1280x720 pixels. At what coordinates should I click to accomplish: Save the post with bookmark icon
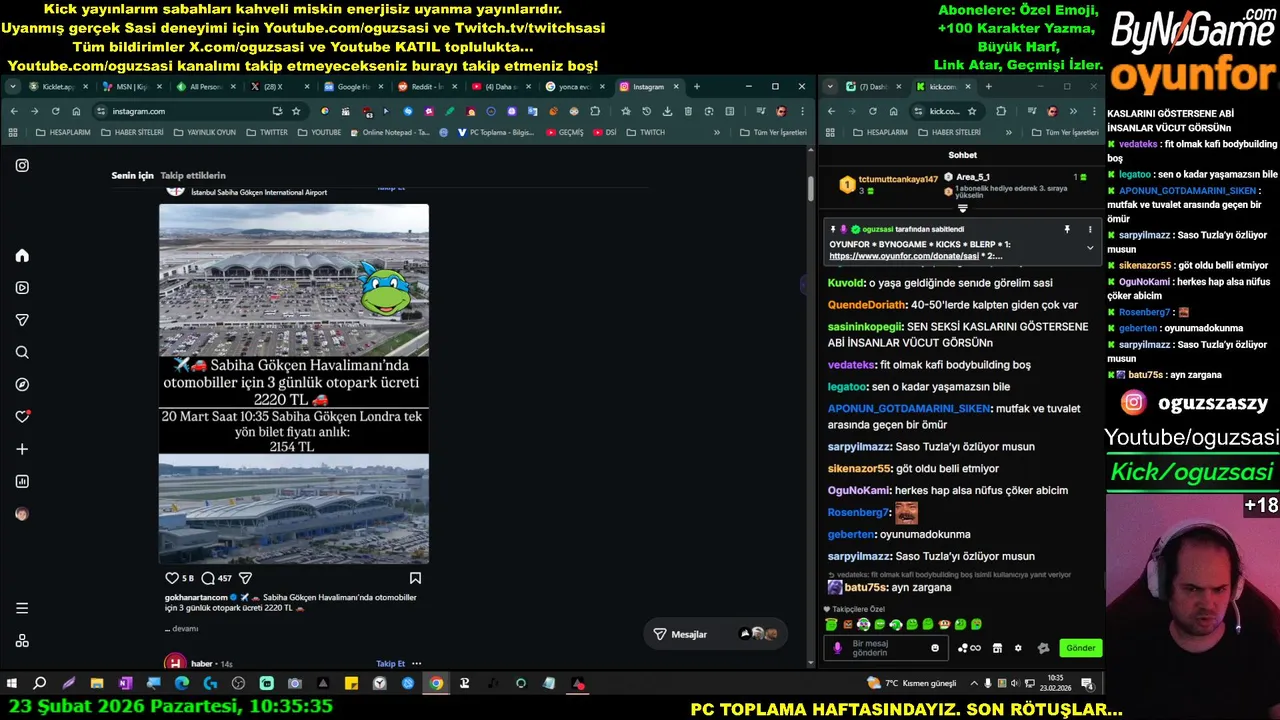tap(415, 578)
